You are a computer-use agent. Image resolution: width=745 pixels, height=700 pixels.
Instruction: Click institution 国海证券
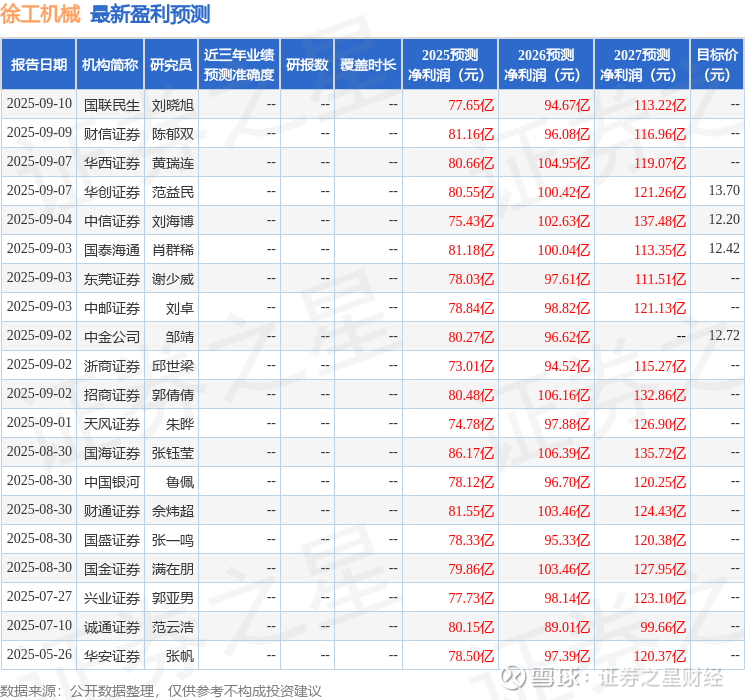coord(112,453)
